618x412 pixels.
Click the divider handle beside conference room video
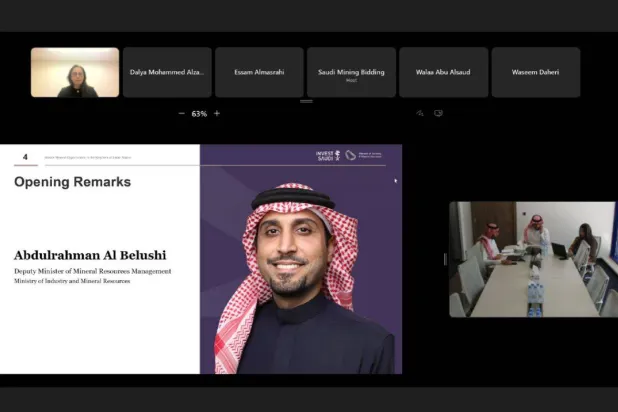pos(445,259)
